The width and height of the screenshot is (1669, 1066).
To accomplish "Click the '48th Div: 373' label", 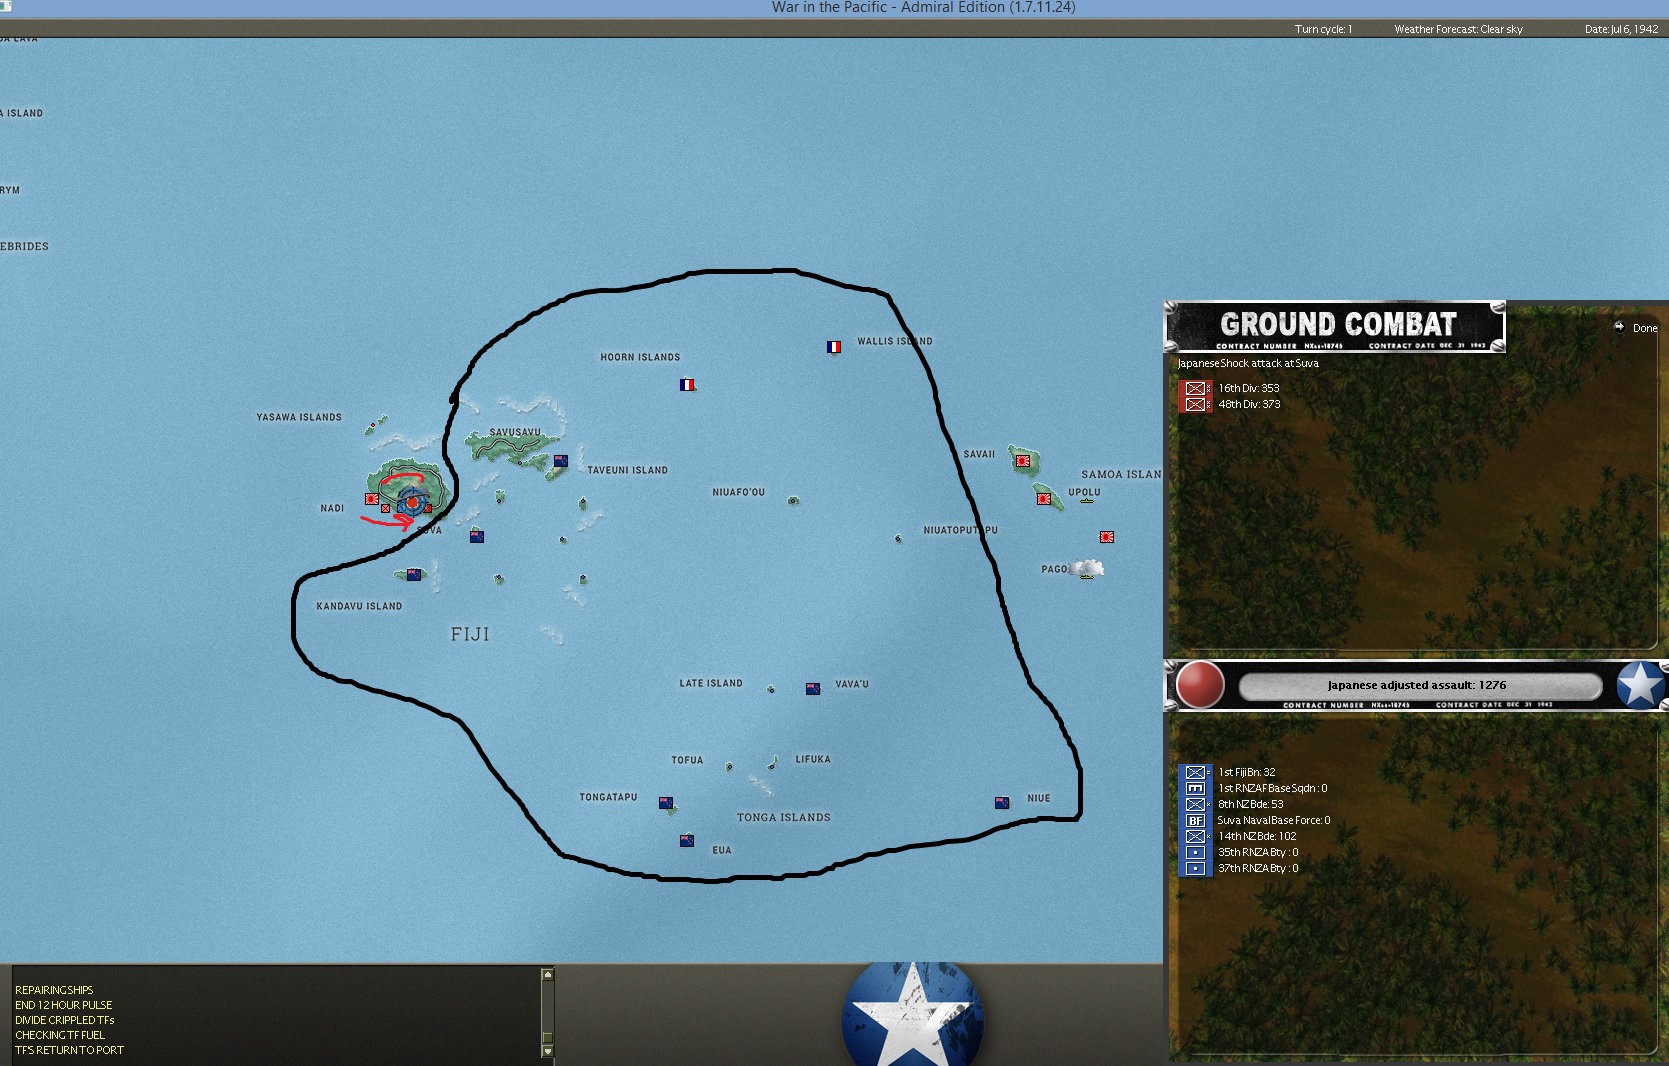I will [1249, 404].
